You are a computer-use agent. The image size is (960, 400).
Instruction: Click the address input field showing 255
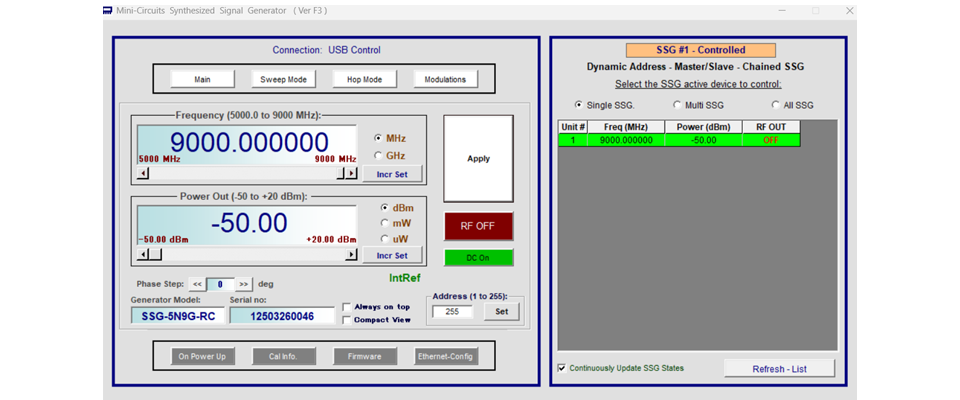[452, 312]
